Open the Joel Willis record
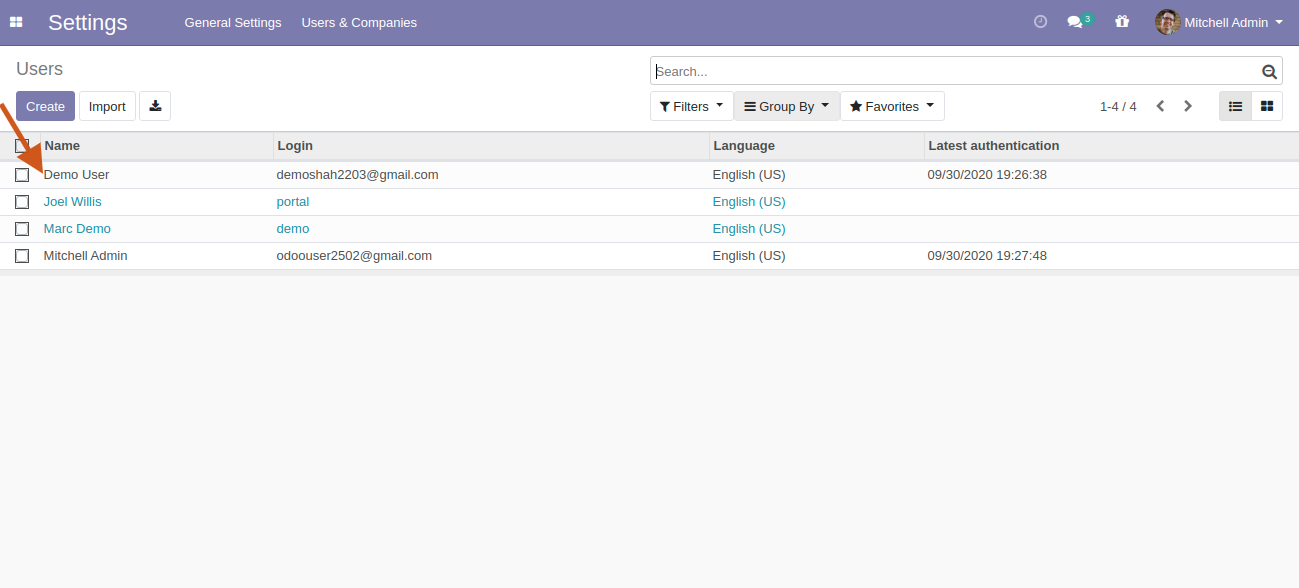Screen dimensions: 1299x588 pos(73,202)
